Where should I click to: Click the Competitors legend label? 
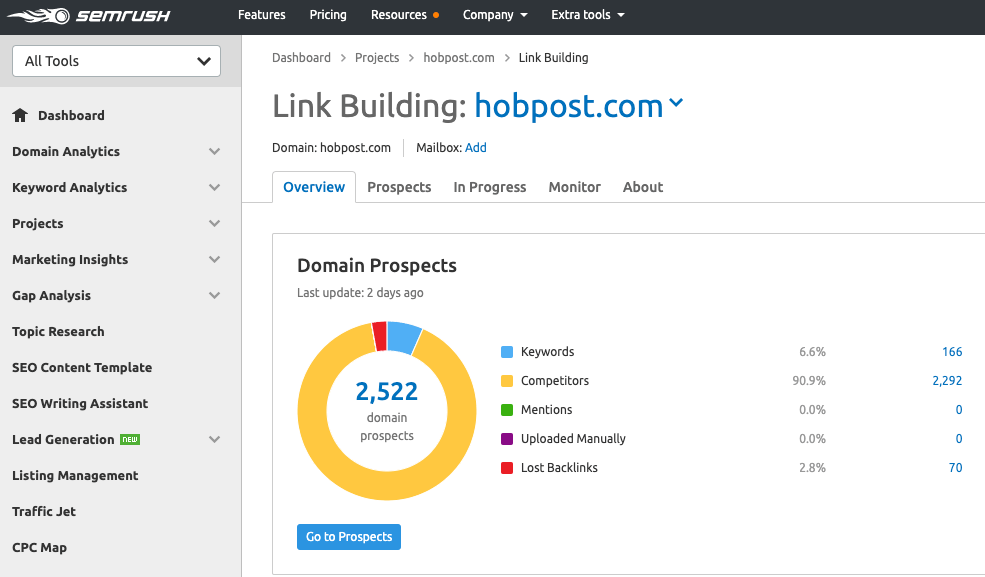[x=555, y=380]
